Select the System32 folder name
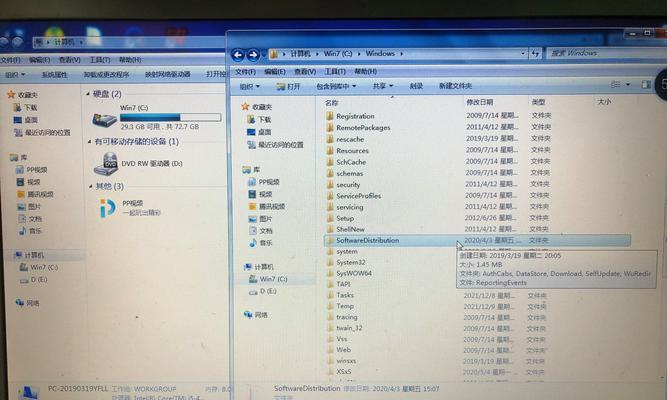The image size is (667, 400). pyautogui.click(x=351, y=263)
